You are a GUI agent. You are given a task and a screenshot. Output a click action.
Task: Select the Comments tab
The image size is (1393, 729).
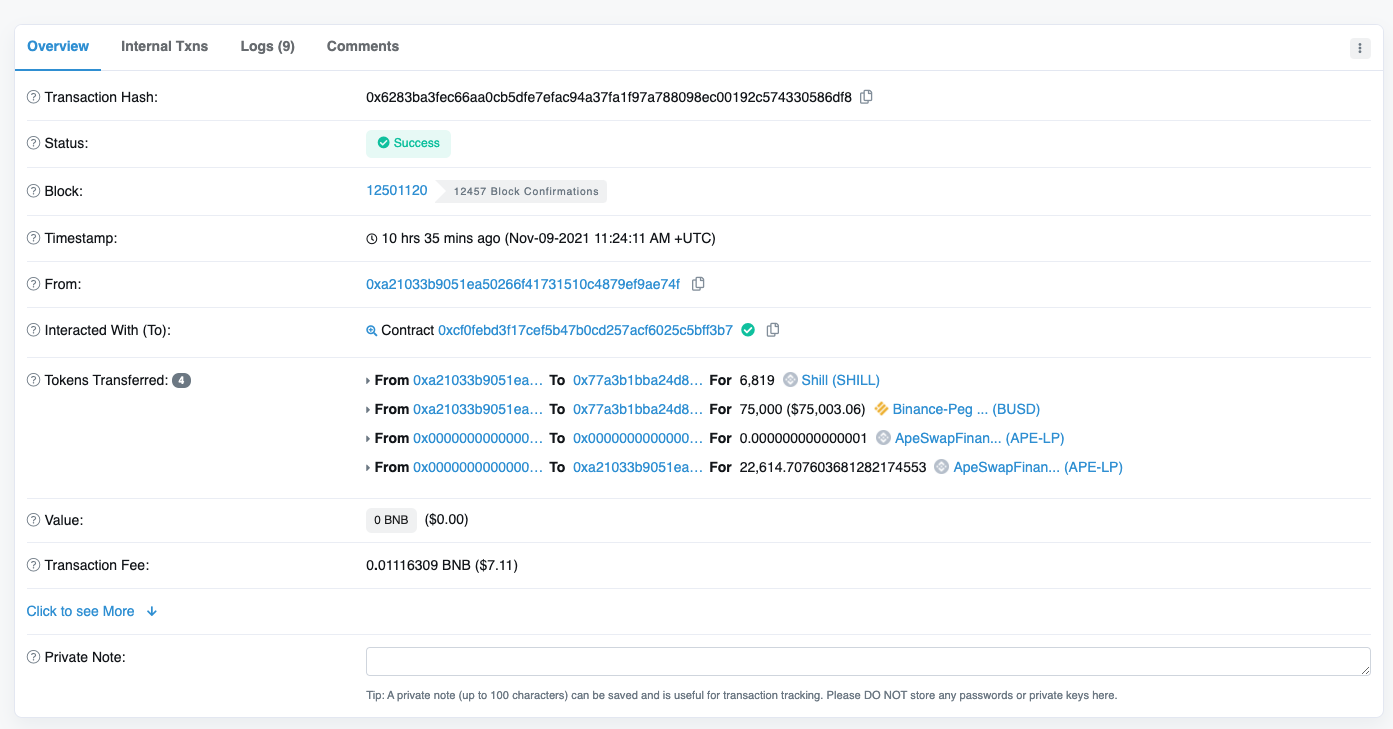(362, 46)
